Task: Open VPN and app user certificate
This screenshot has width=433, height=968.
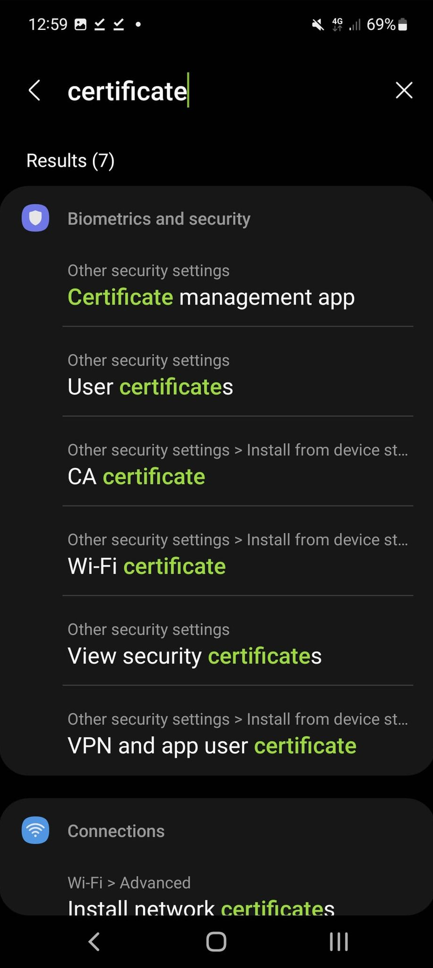Action: 238,734
